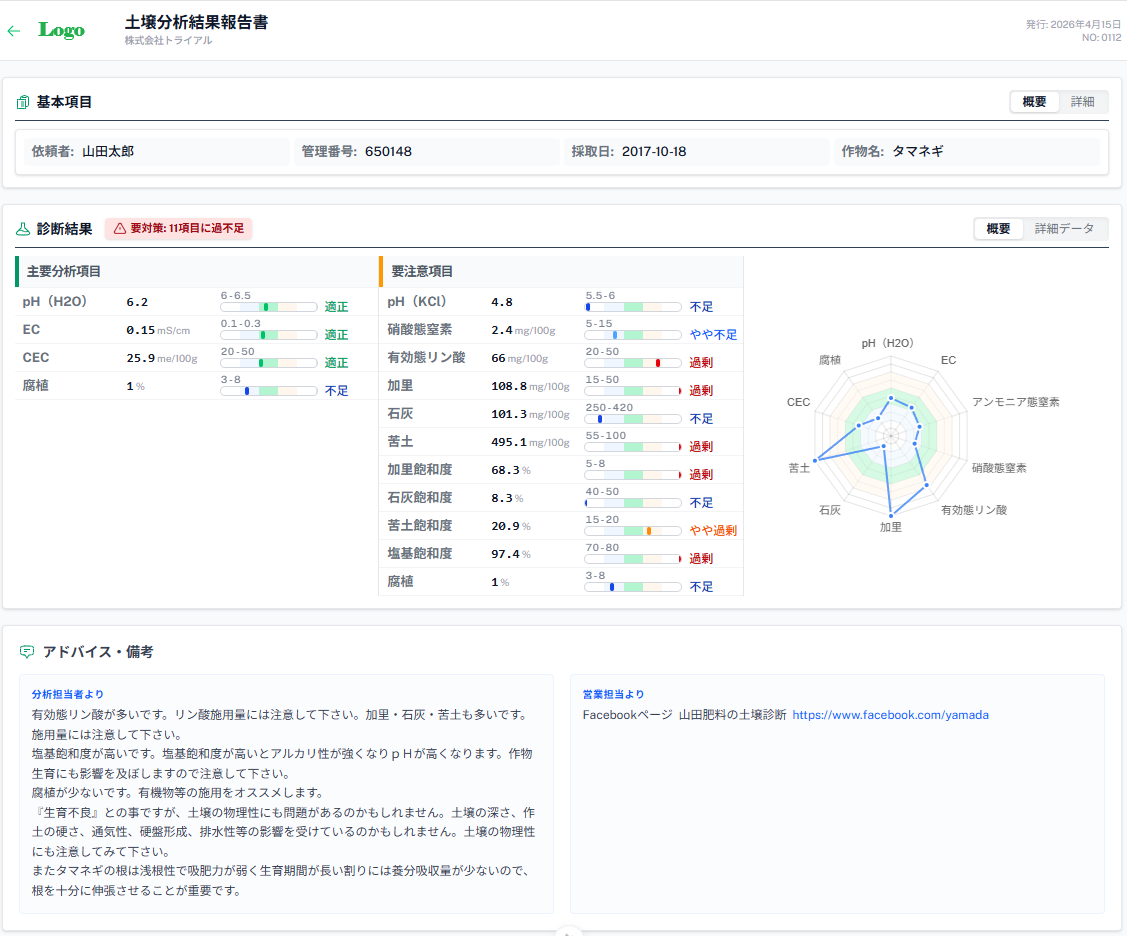The height and width of the screenshot is (936, 1127).
Task: Click the radar chart 加里 axis label
Action: (x=891, y=527)
